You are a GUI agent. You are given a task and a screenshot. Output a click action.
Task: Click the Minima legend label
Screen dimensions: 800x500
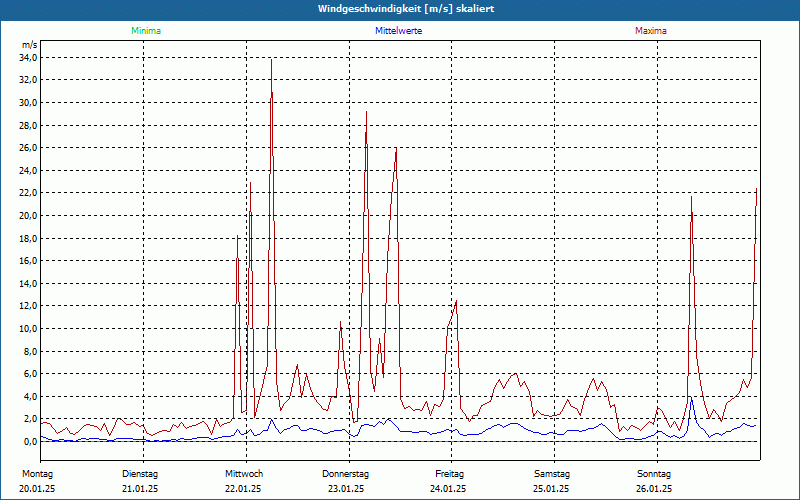(146, 31)
